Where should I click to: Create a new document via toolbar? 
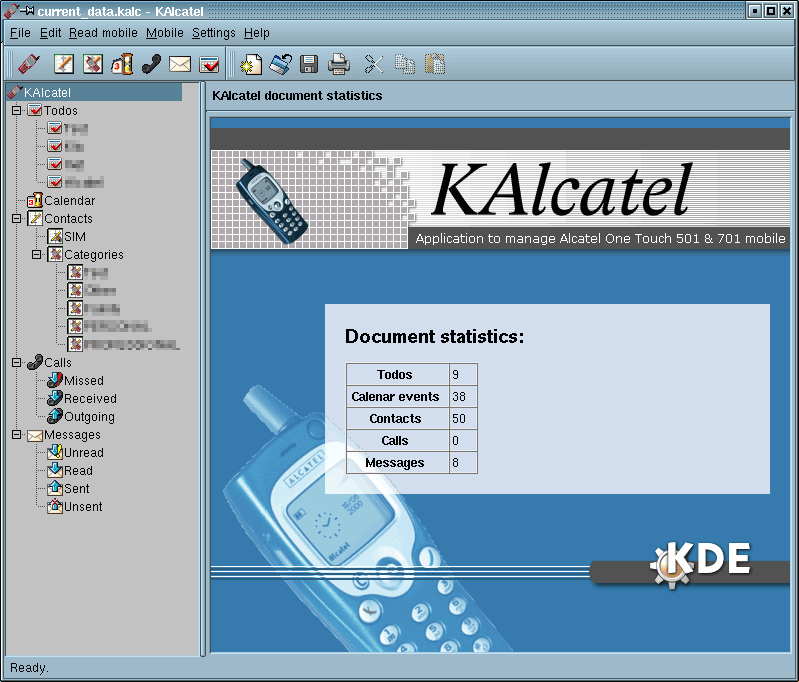pyautogui.click(x=251, y=64)
